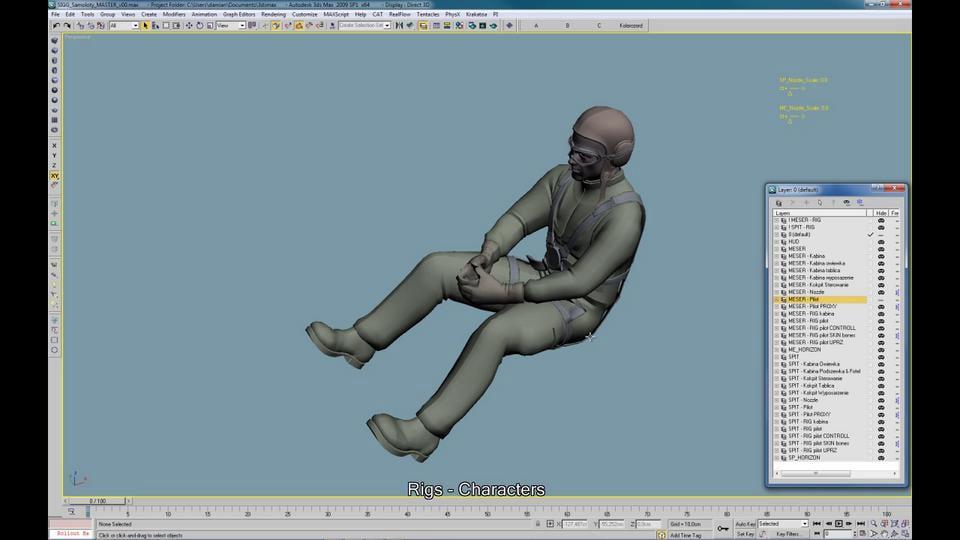960x540 pixels.
Task: Open the Animation menu
Action: (204, 14)
